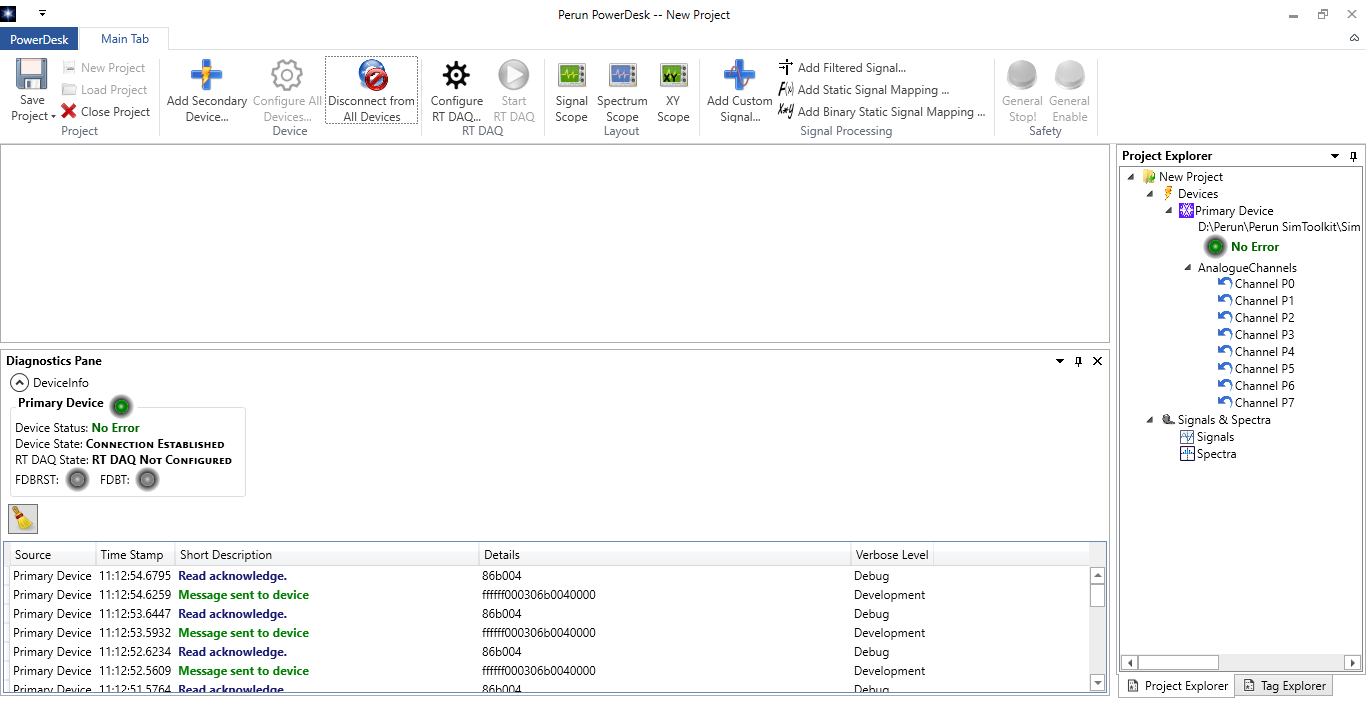Click Close Project button
The width and height of the screenshot is (1366, 728).
click(x=106, y=112)
